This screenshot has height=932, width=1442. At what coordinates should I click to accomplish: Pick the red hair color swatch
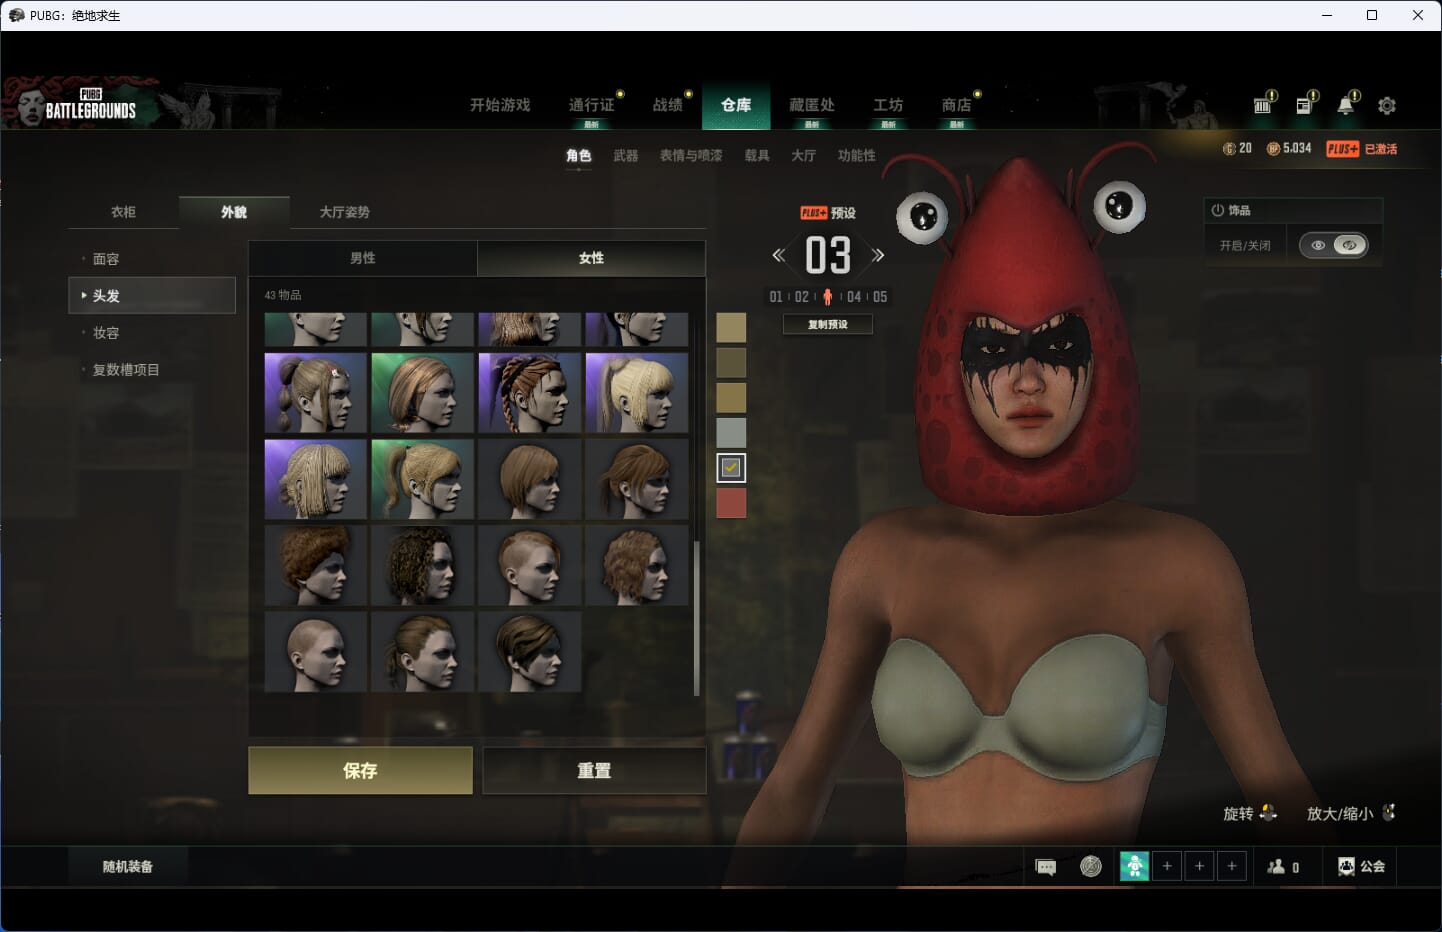point(731,502)
